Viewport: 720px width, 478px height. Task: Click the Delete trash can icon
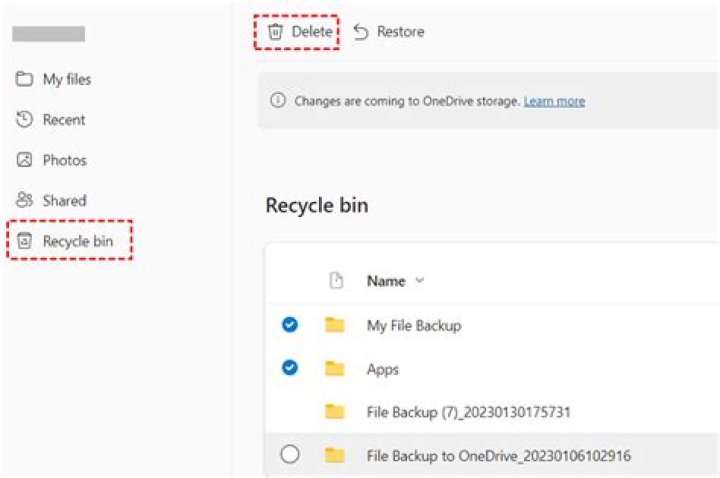(275, 32)
